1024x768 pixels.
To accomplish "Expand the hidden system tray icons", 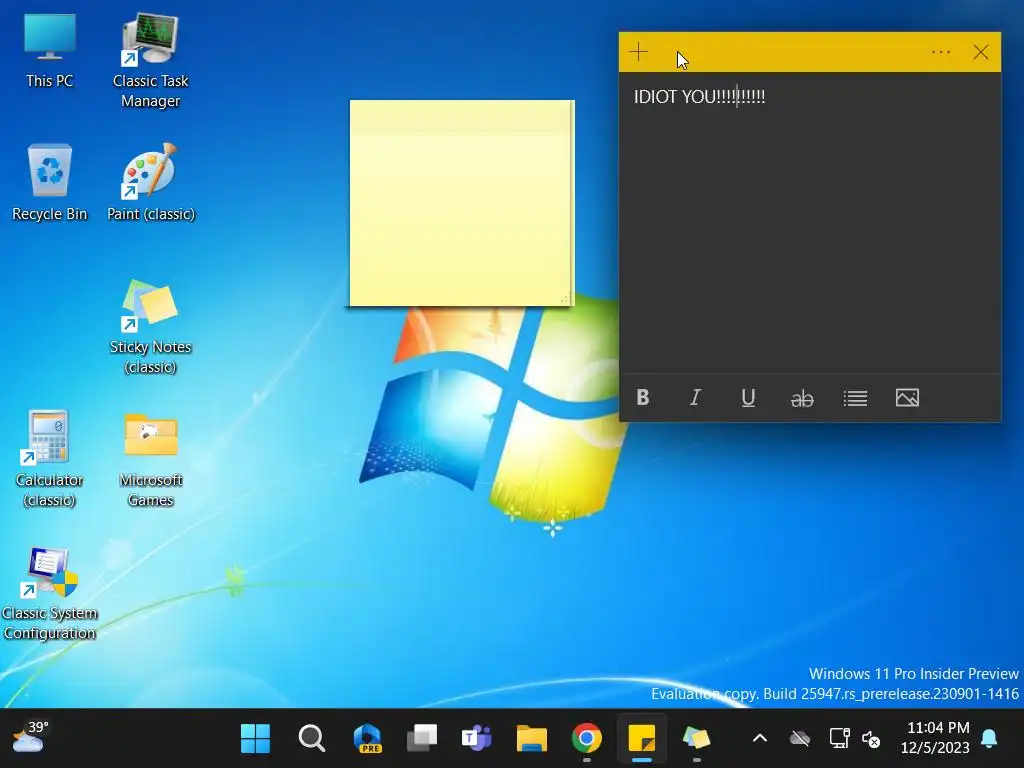I will tap(760, 739).
